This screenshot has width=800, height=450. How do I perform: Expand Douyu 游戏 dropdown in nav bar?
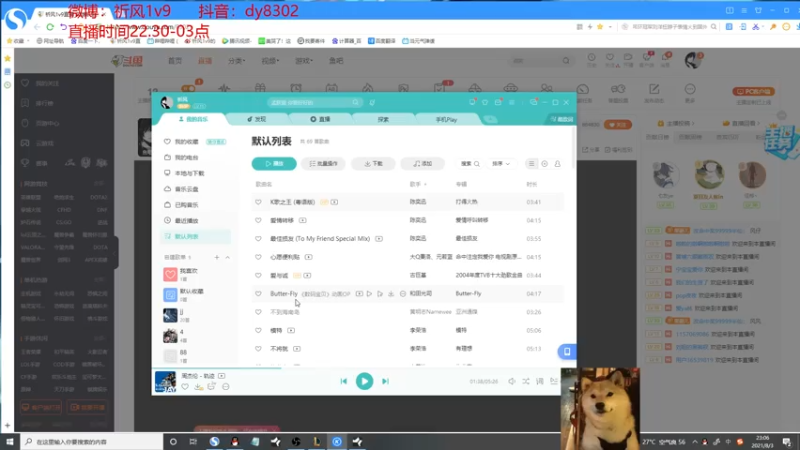coord(304,61)
